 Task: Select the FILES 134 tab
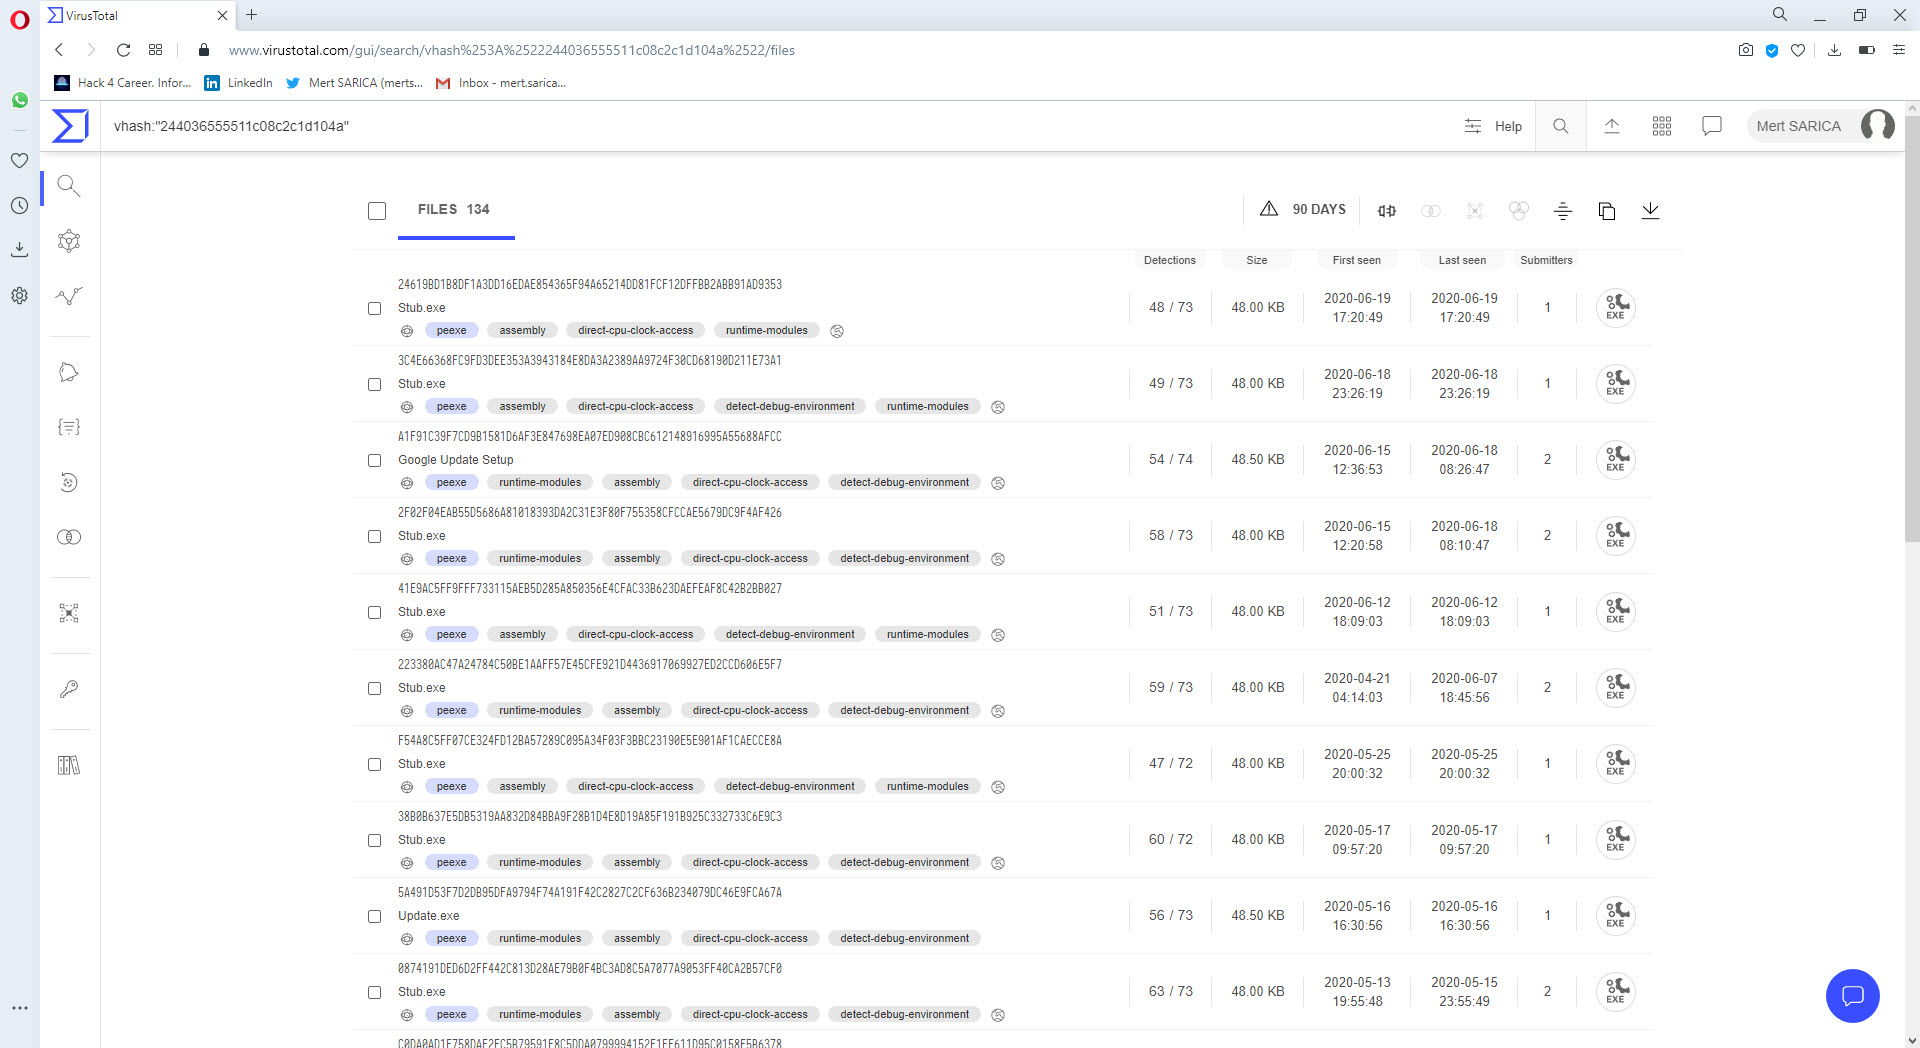[454, 209]
